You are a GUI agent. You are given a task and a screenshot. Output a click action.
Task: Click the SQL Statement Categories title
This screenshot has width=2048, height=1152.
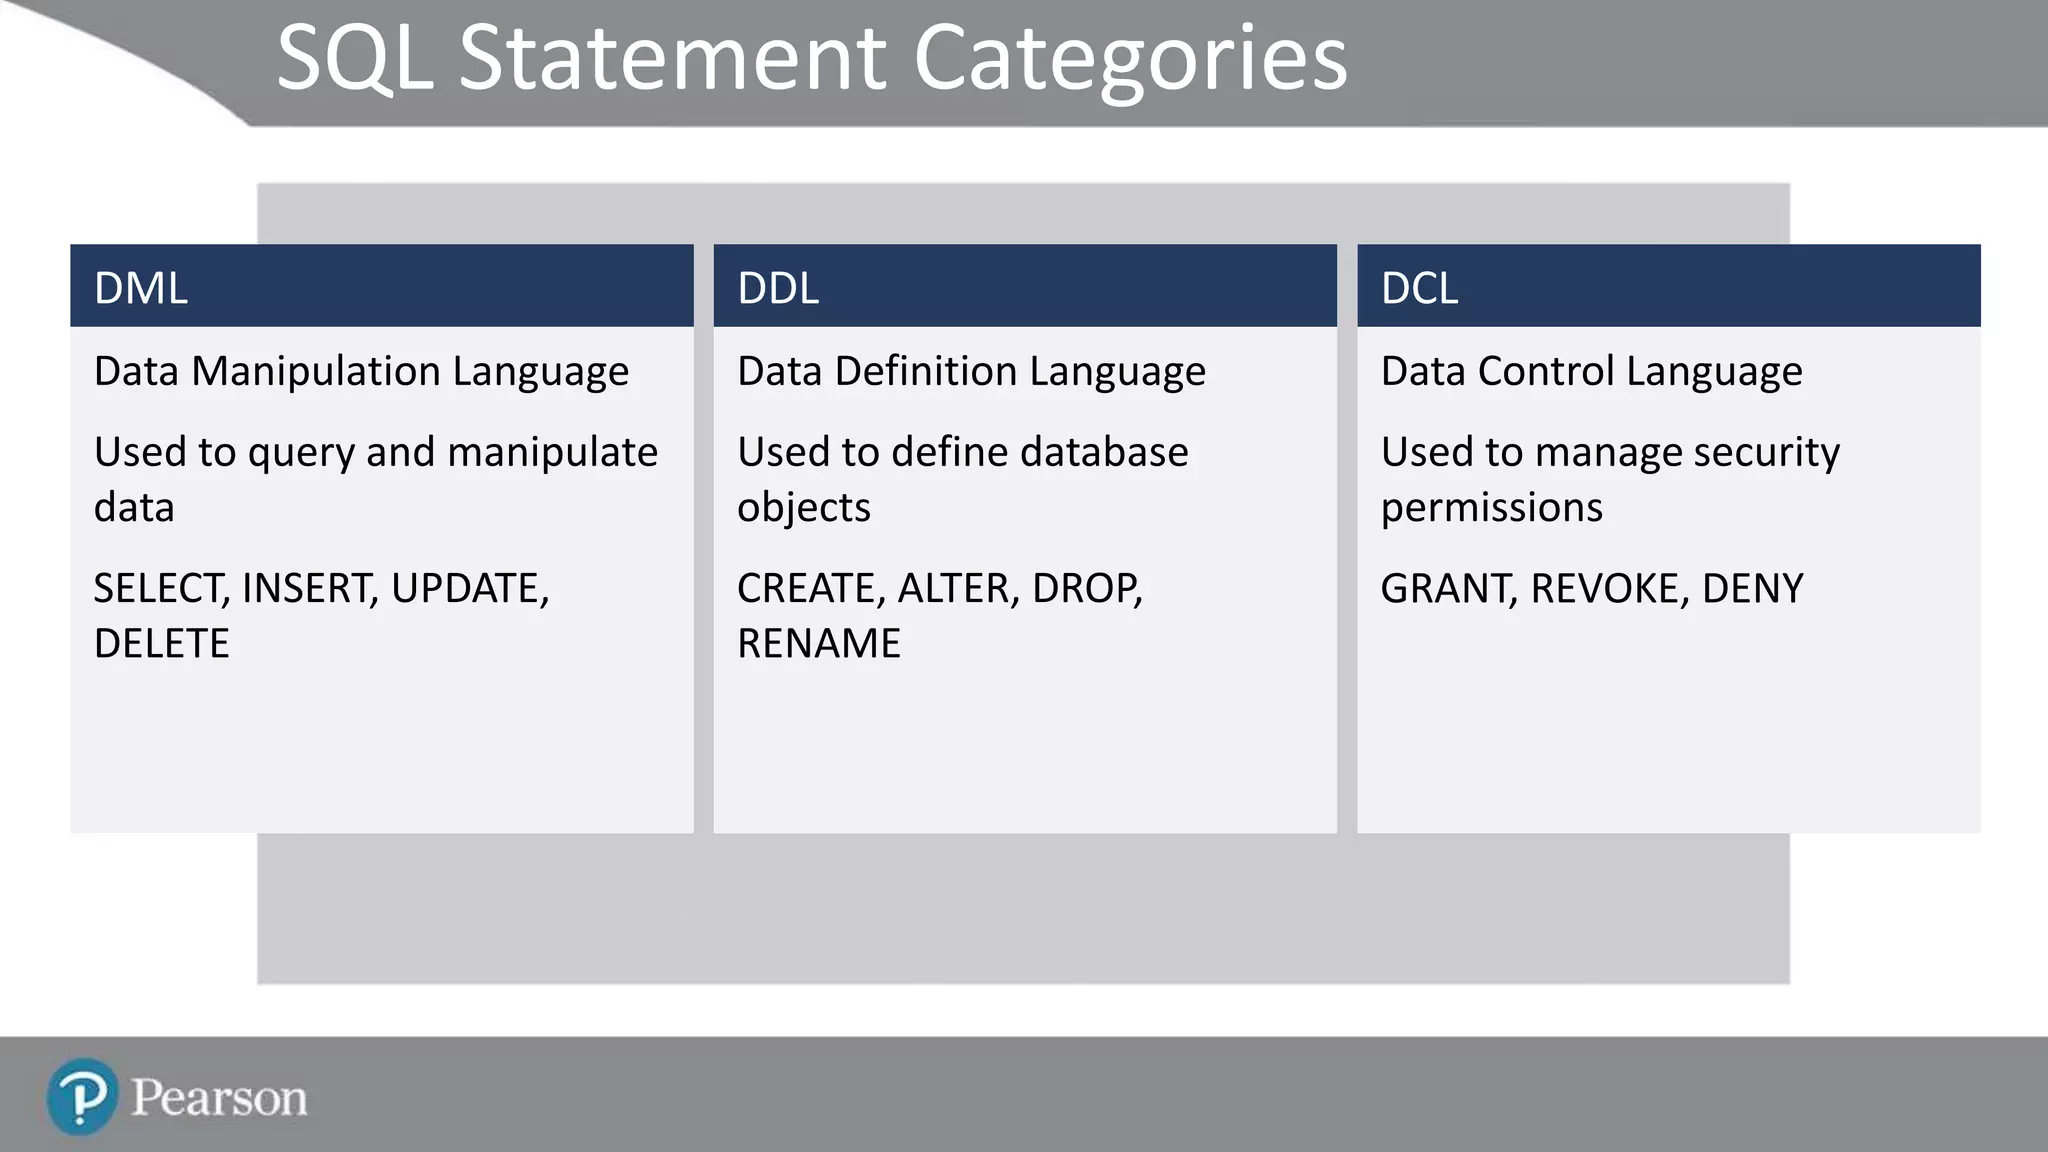812,58
